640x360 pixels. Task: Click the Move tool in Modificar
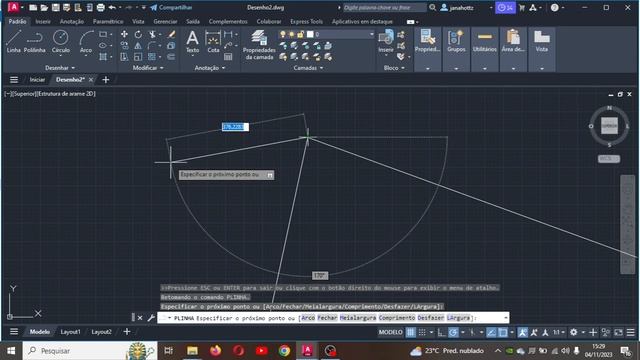pyautogui.click(x=124, y=35)
